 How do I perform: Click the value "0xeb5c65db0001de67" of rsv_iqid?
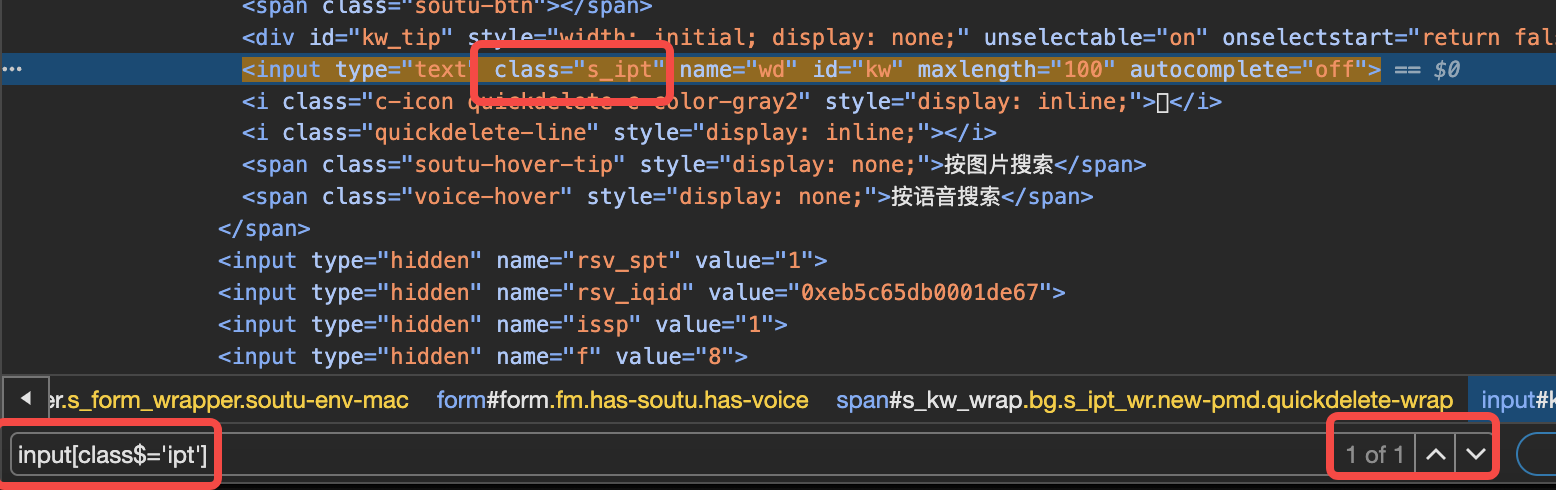tap(920, 293)
